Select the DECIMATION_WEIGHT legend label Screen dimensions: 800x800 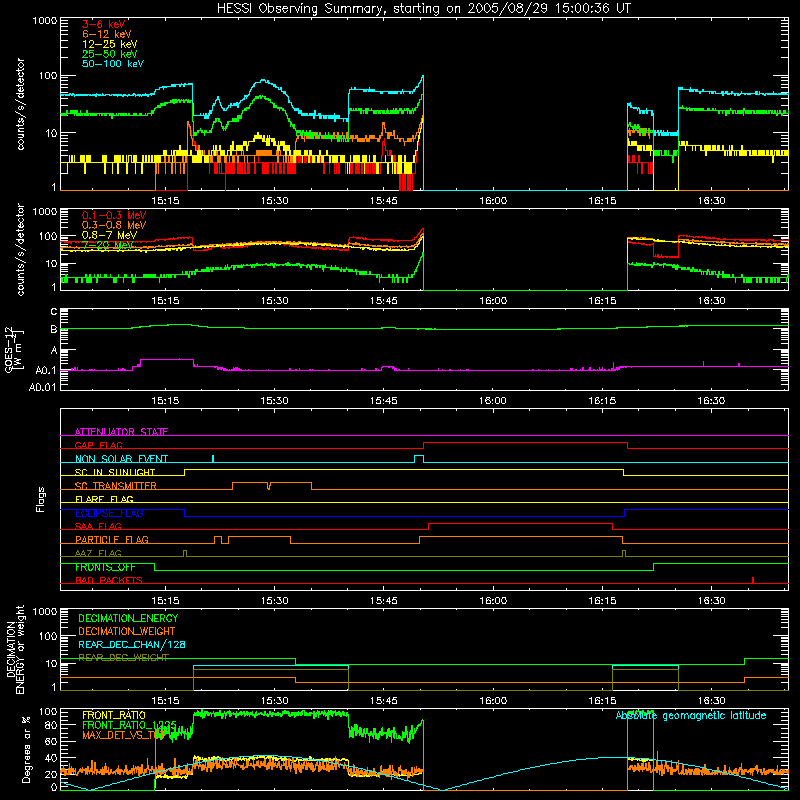(x=127, y=631)
